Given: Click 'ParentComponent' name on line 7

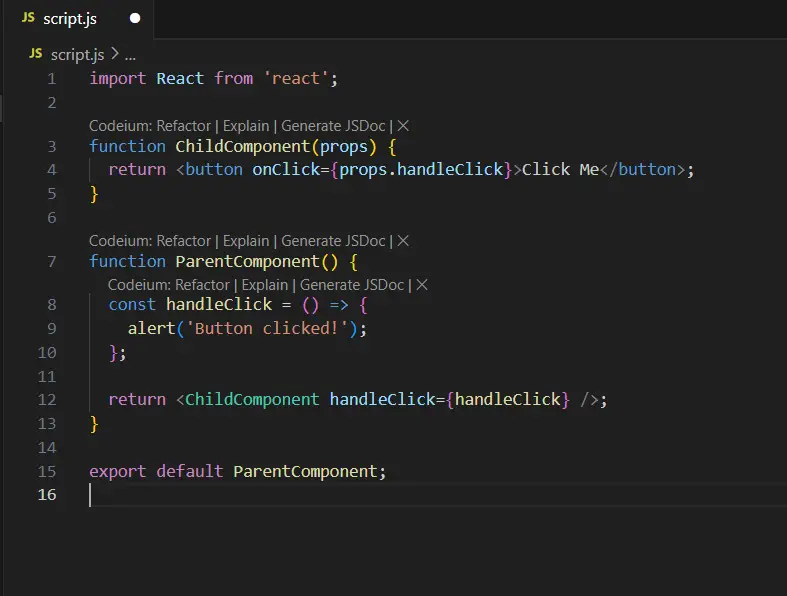Looking at the screenshot, I should click(x=247, y=262).
